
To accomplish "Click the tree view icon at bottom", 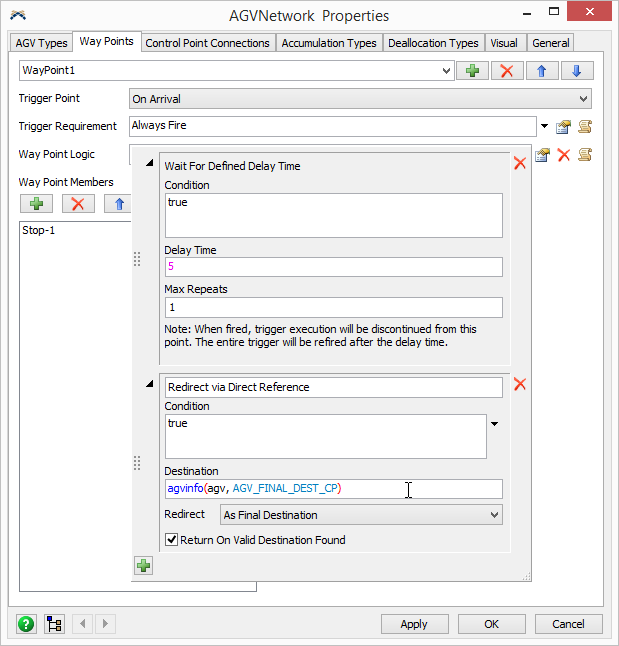I will click(53, 624).
